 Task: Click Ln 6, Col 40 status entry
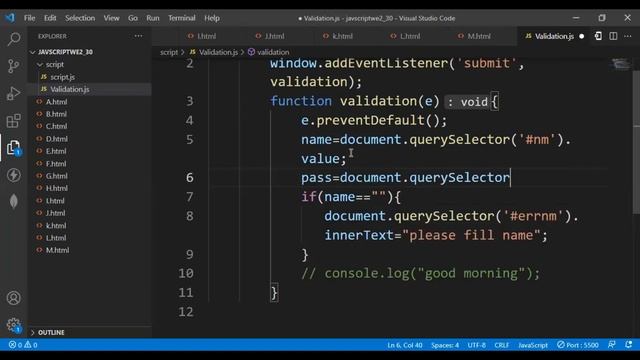pos(405,345)
